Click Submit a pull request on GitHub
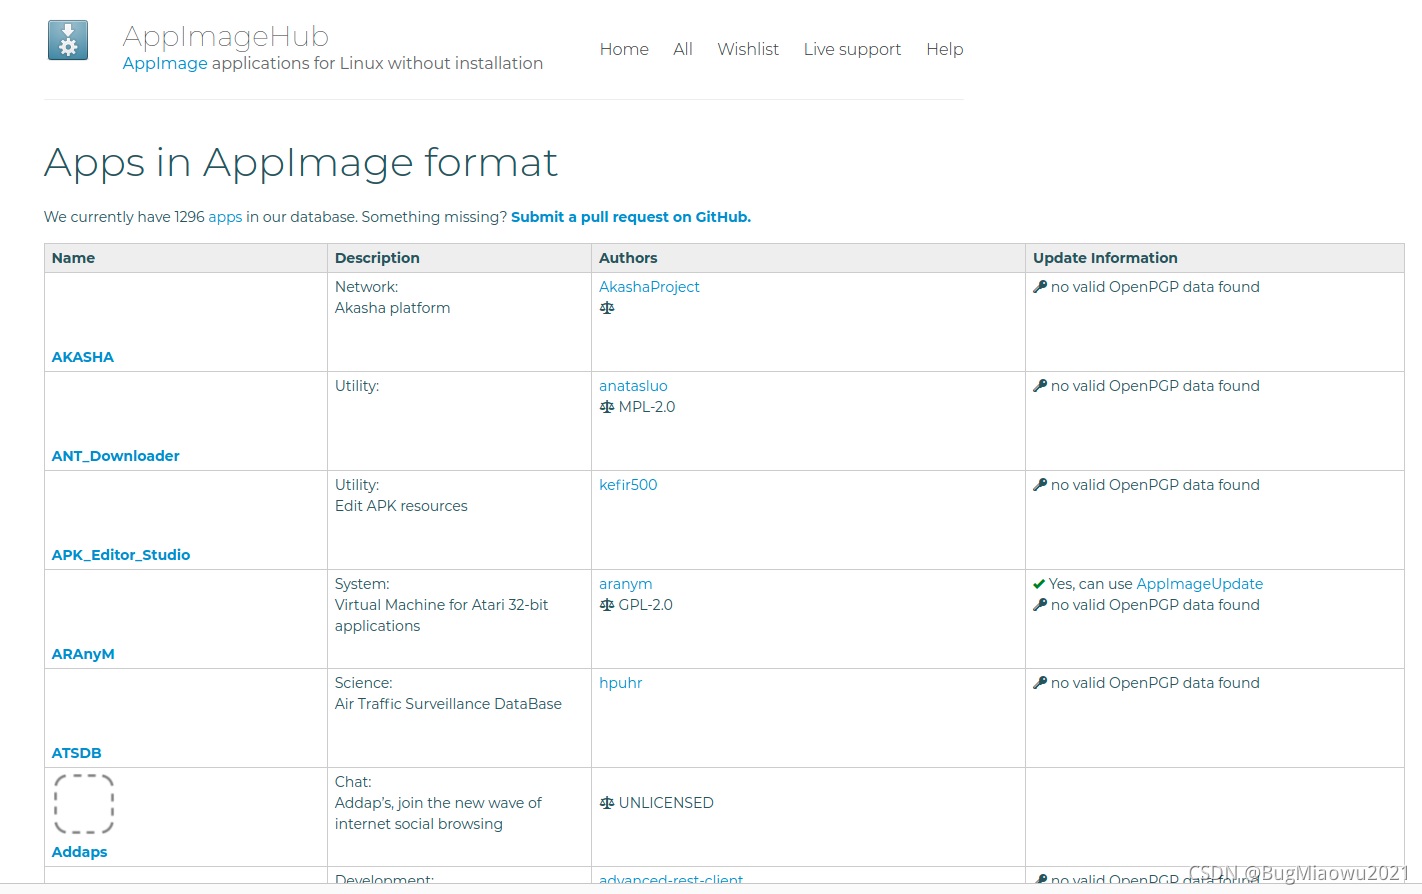1422x894 pixels. click(630, 216)
